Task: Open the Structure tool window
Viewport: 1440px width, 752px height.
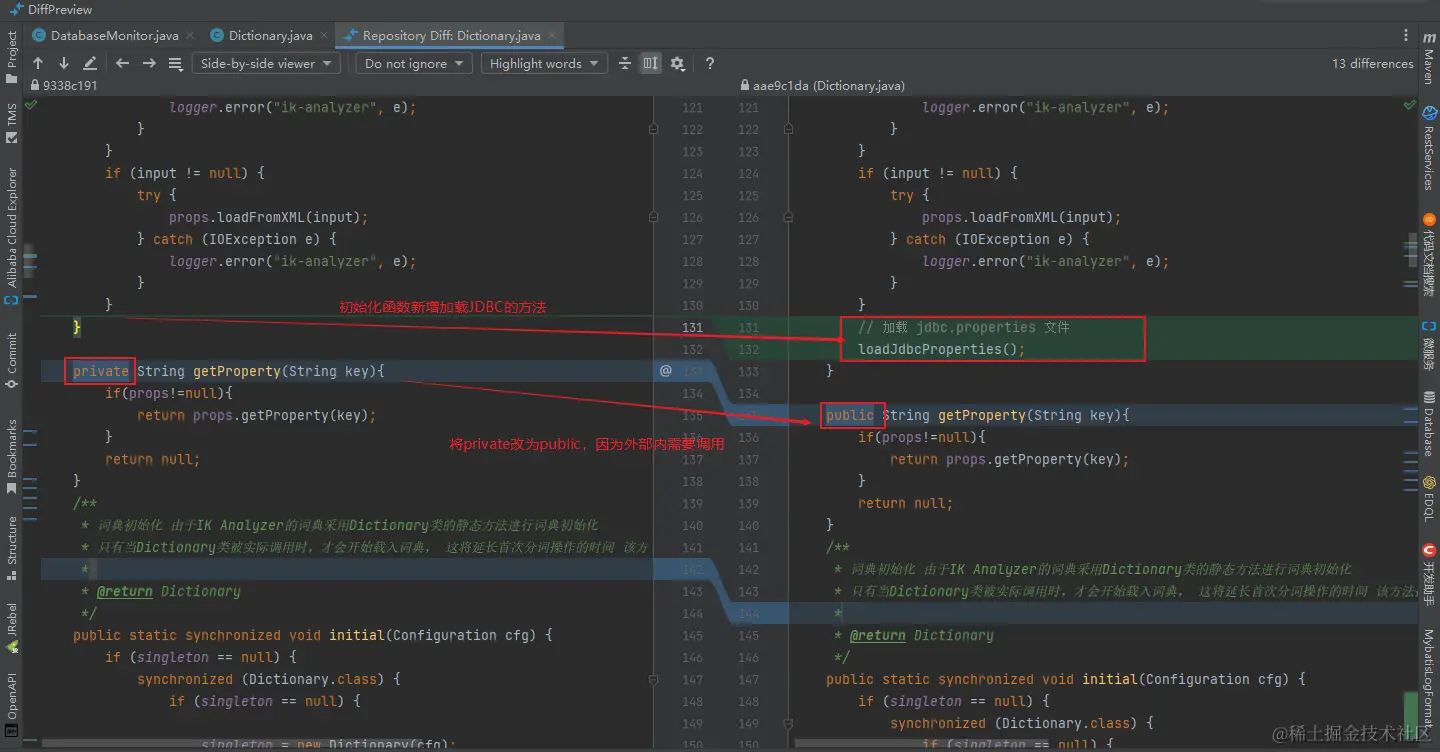Action: click(x=12, y=548)
